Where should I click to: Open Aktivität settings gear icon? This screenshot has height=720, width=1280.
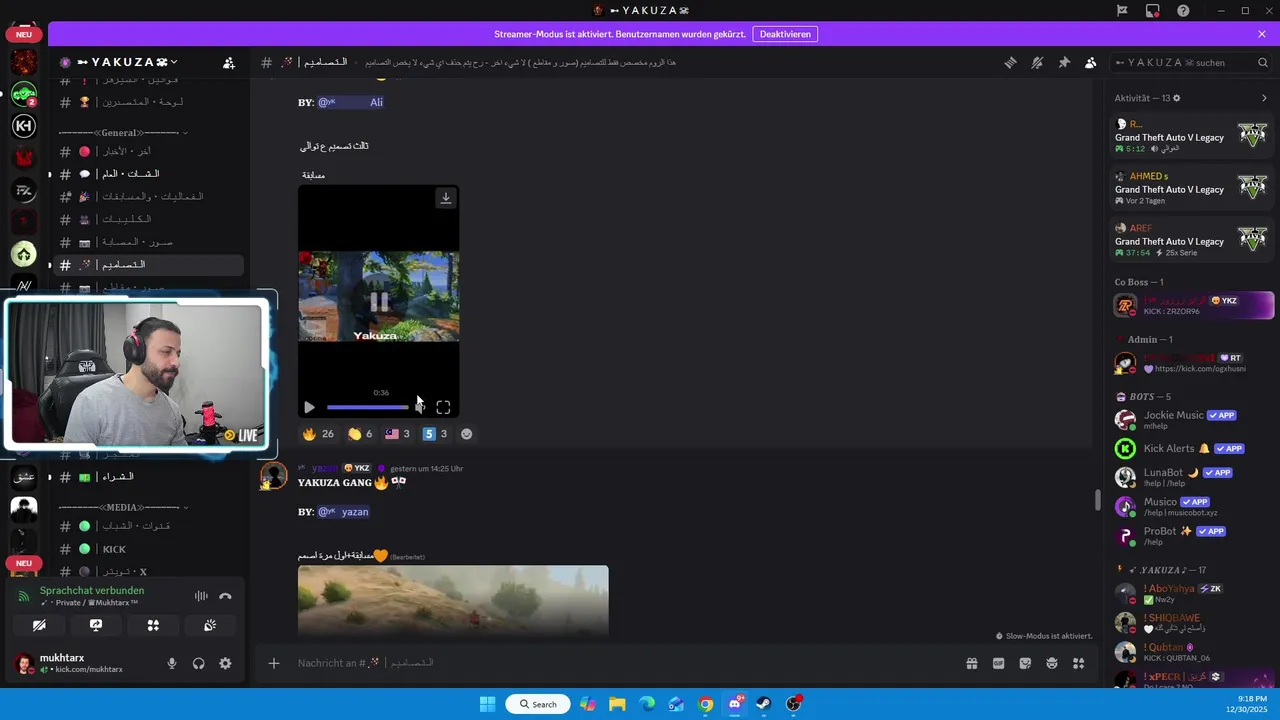tap(1176, 98)
